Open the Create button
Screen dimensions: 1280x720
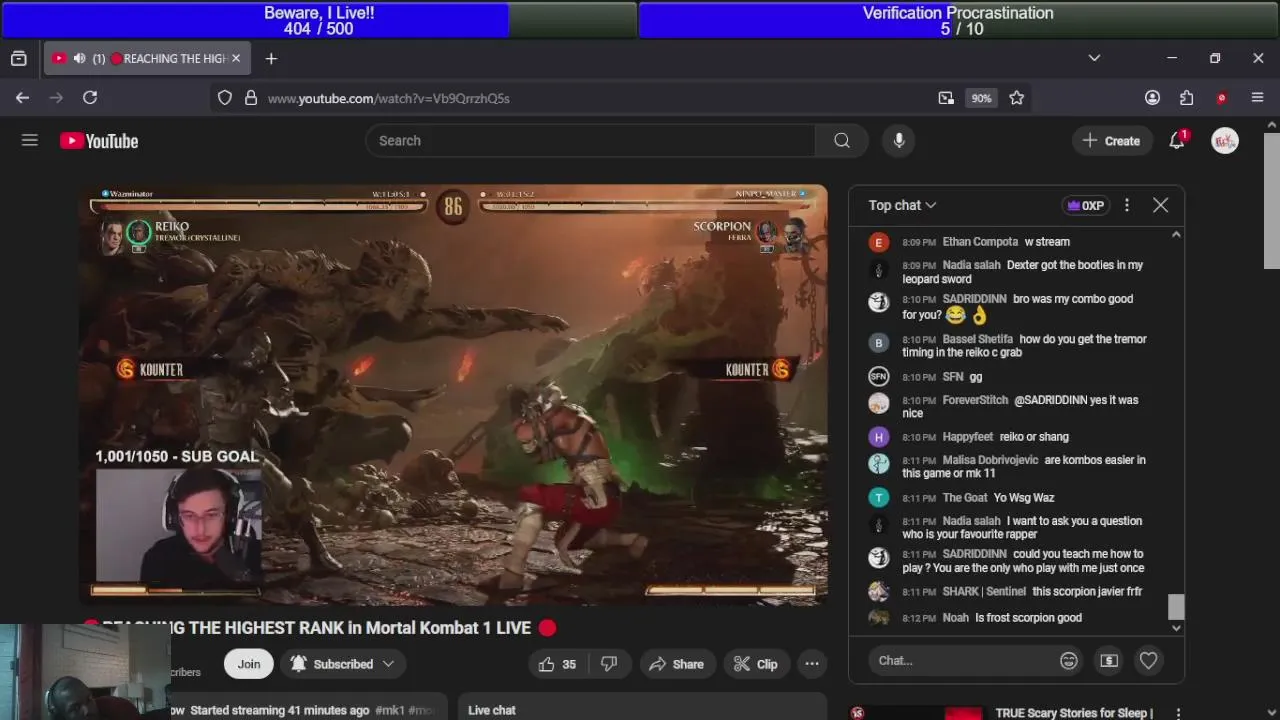(x=1111, y=141)
